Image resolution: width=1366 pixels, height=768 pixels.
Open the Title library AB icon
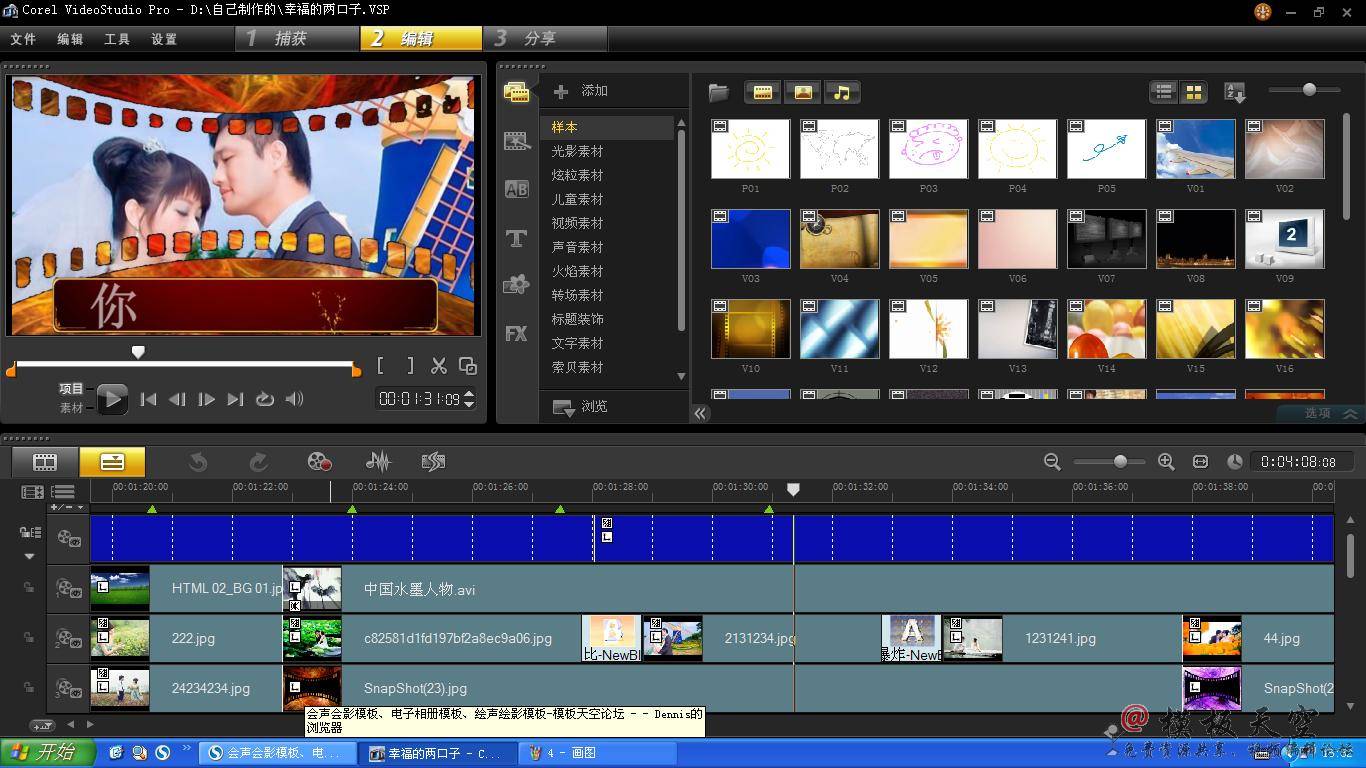point(516,189)
